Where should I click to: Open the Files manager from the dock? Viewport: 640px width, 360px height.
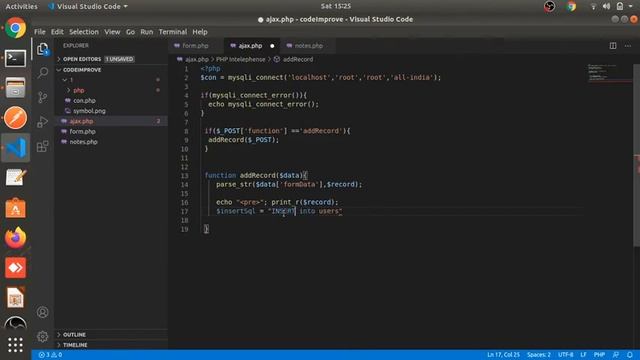16,88
